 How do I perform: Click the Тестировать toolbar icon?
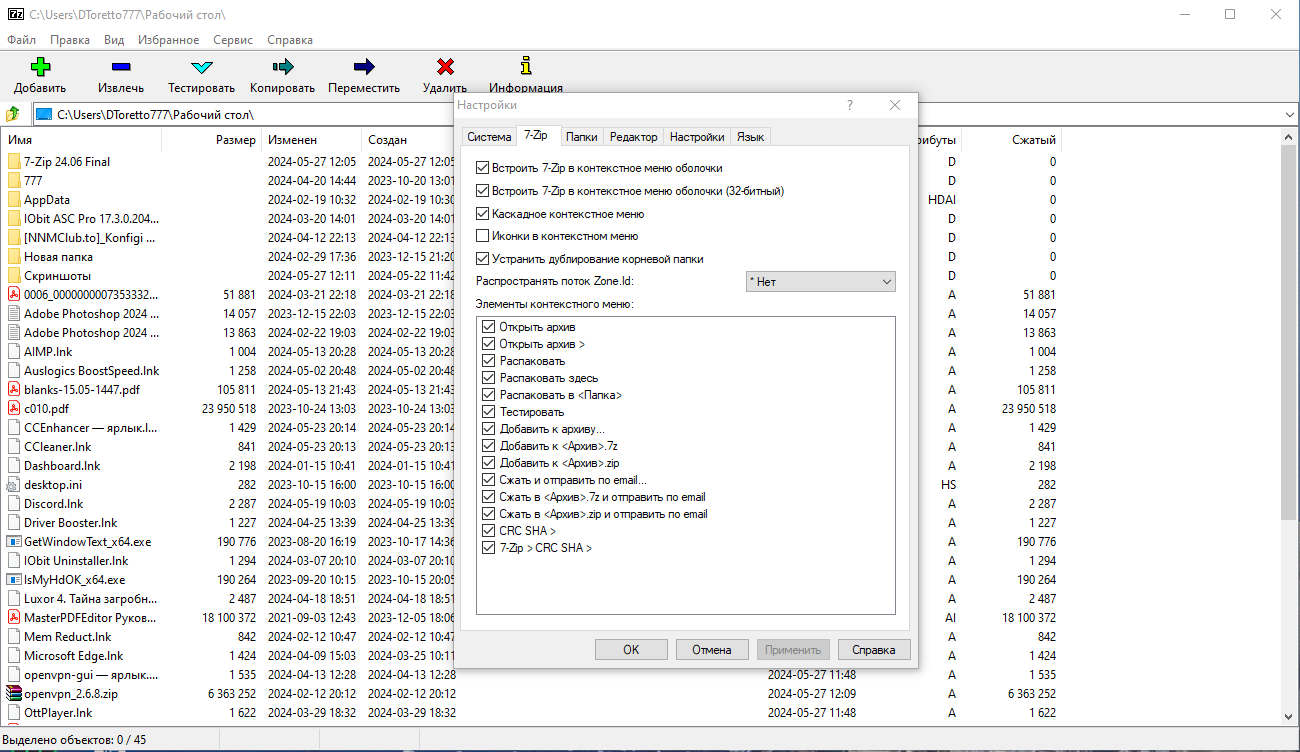(201, 68)
